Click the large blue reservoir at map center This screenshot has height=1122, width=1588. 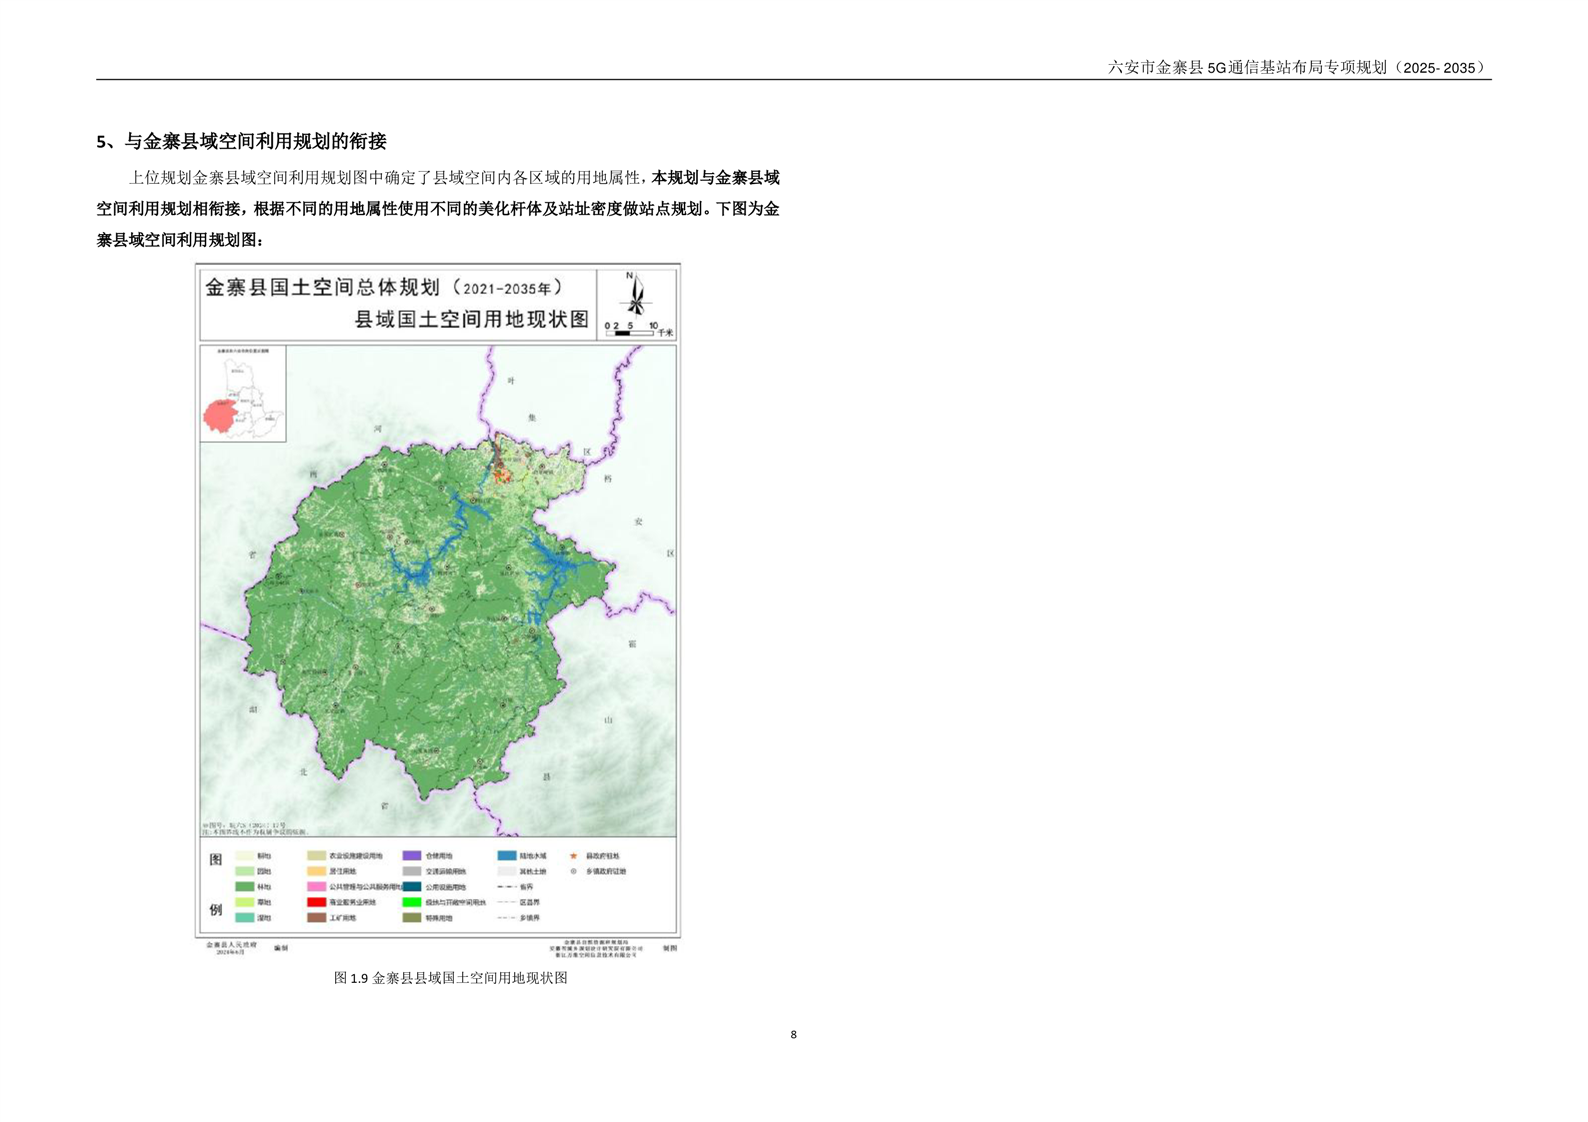(x=418, y=571)
